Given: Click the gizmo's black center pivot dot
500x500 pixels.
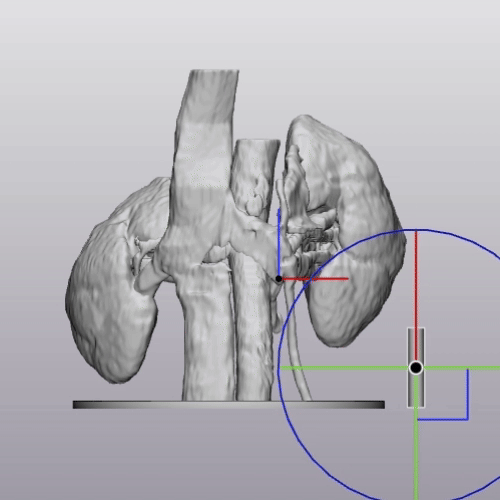Looking at the screenshot, I should coord(416,368).
